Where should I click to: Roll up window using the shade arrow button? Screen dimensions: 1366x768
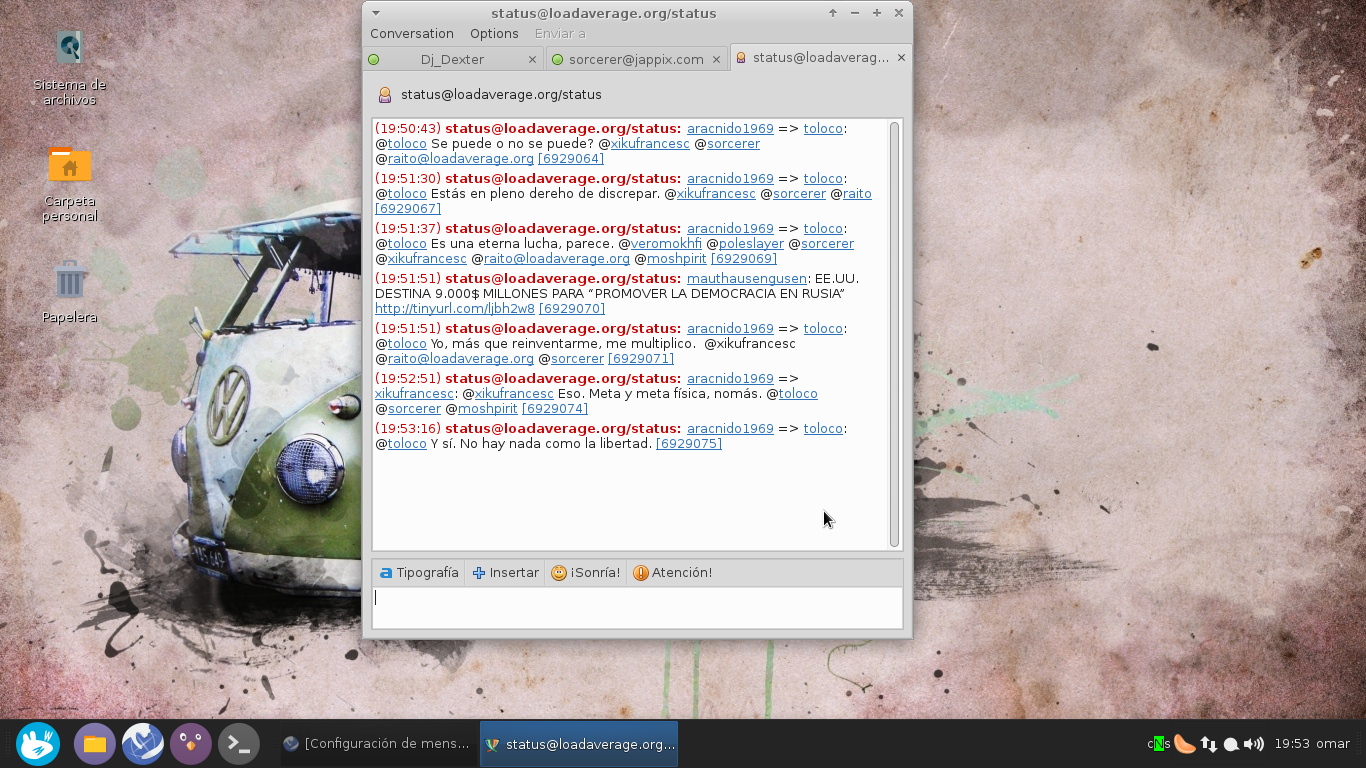[x=832, y=13]
